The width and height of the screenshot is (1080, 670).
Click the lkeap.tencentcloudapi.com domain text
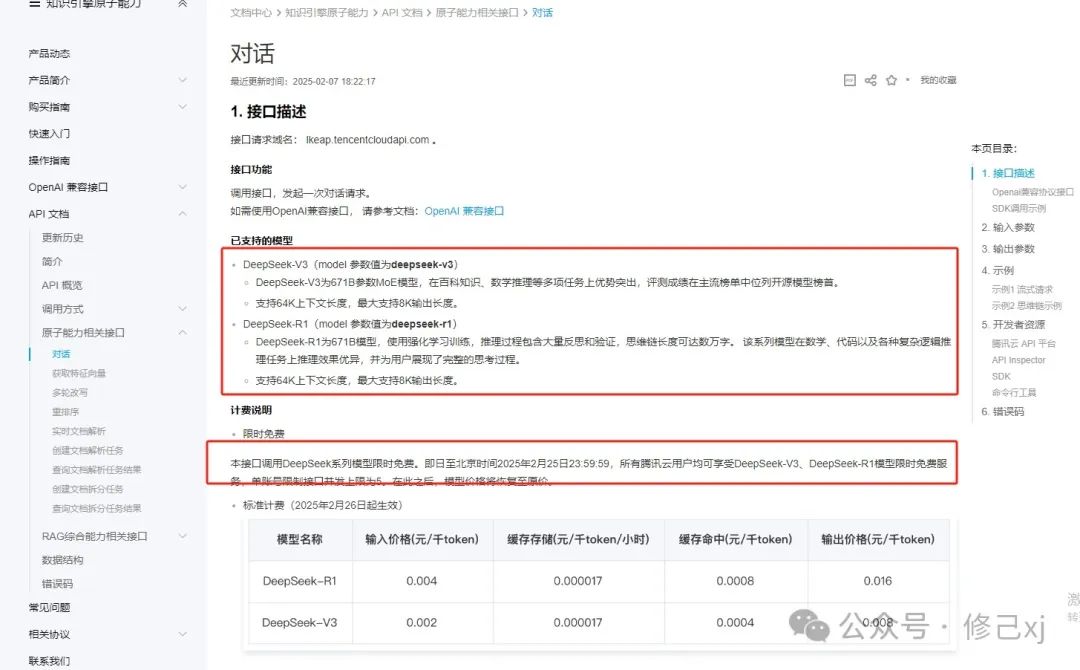pos(368,140)
